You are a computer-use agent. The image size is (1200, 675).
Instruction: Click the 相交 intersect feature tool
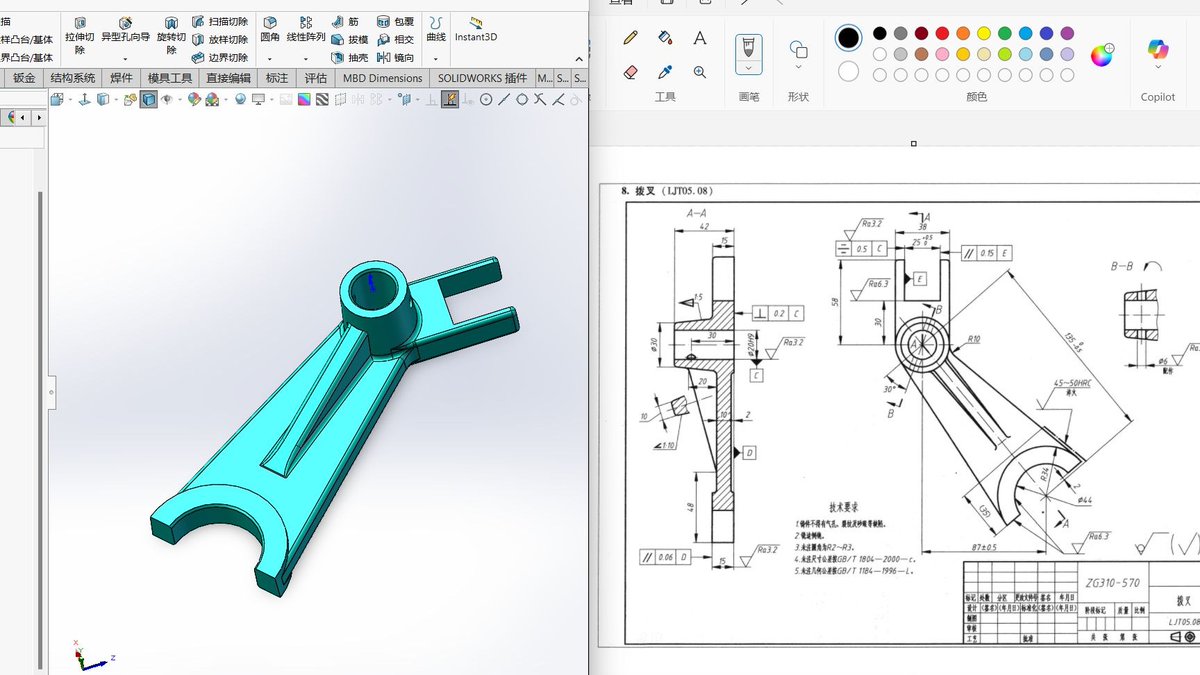tap(395, 39)
